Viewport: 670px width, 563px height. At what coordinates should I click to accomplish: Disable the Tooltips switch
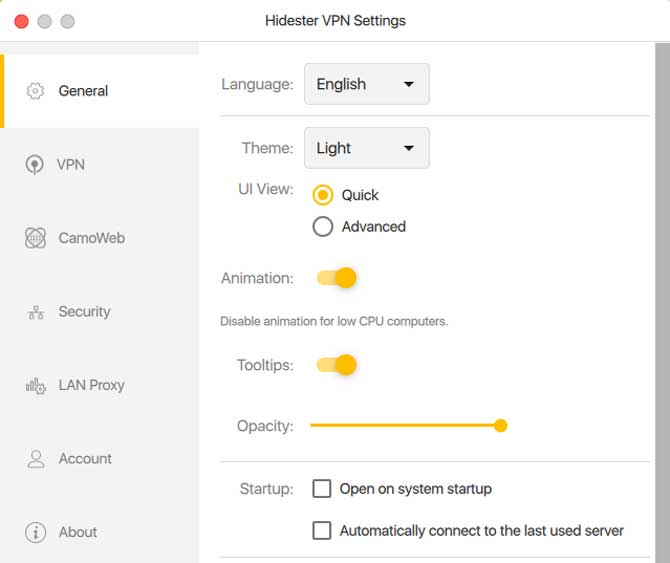tap(337, 365)
